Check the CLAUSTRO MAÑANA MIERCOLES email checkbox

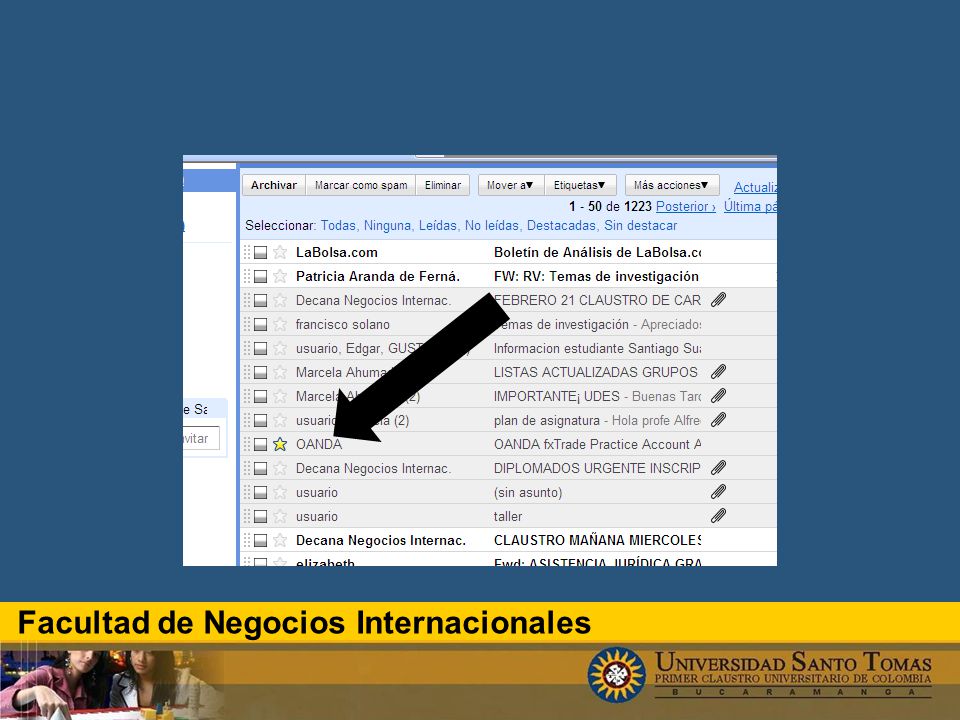260,541
